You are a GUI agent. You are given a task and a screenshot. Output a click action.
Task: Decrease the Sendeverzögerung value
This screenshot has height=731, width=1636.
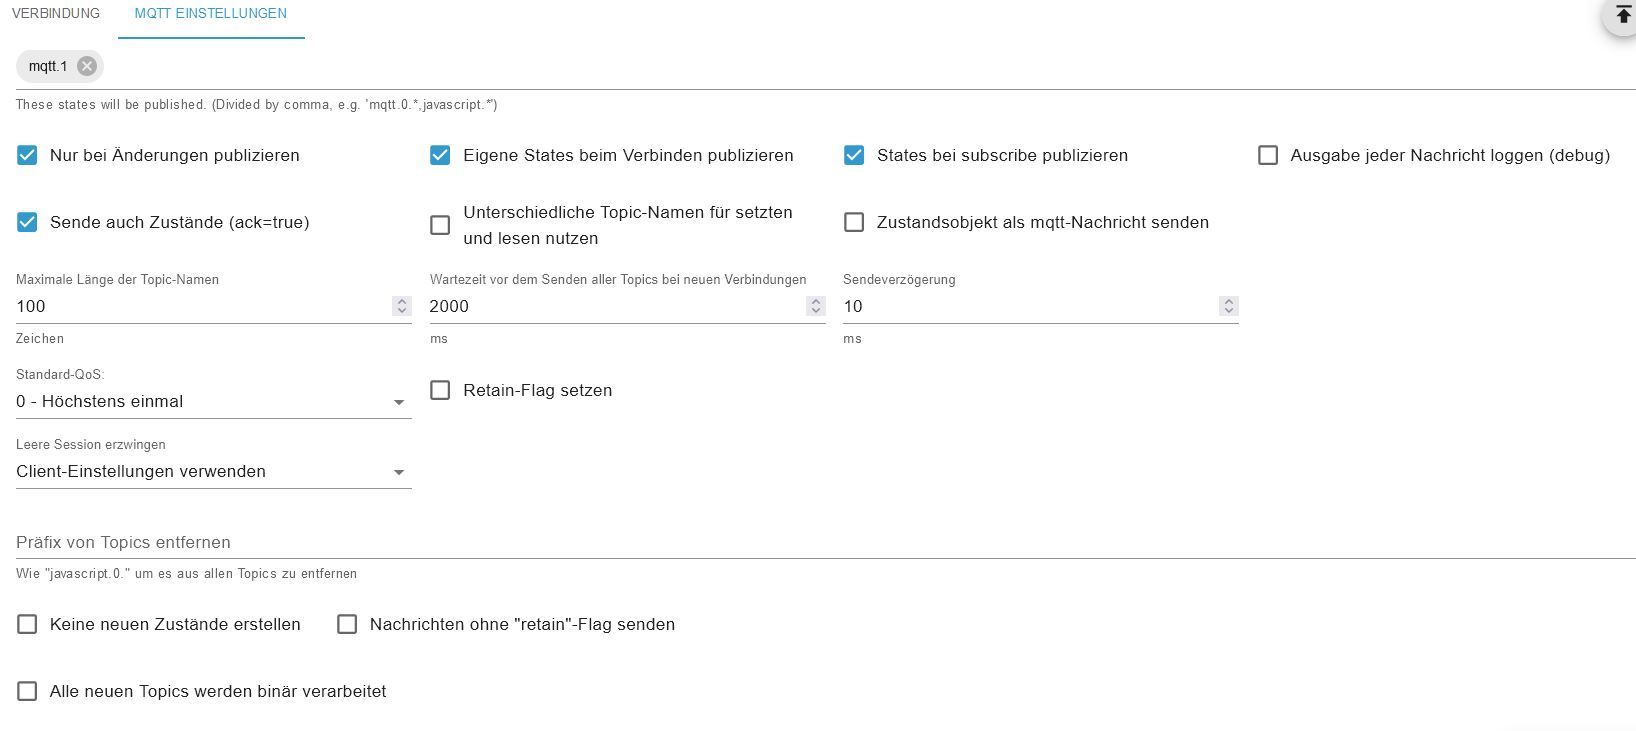(x=1229, y=311)
